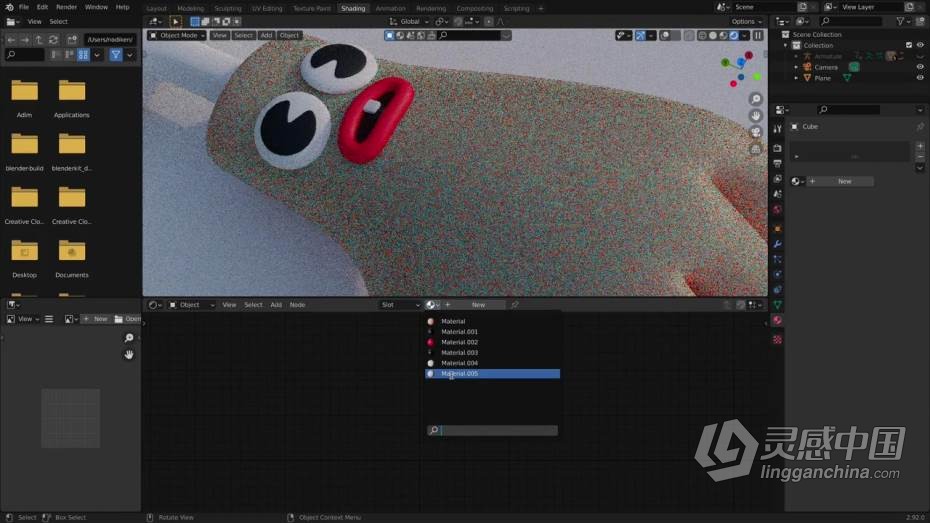
Task: Open the Window menu
Action: click(96, 7)
